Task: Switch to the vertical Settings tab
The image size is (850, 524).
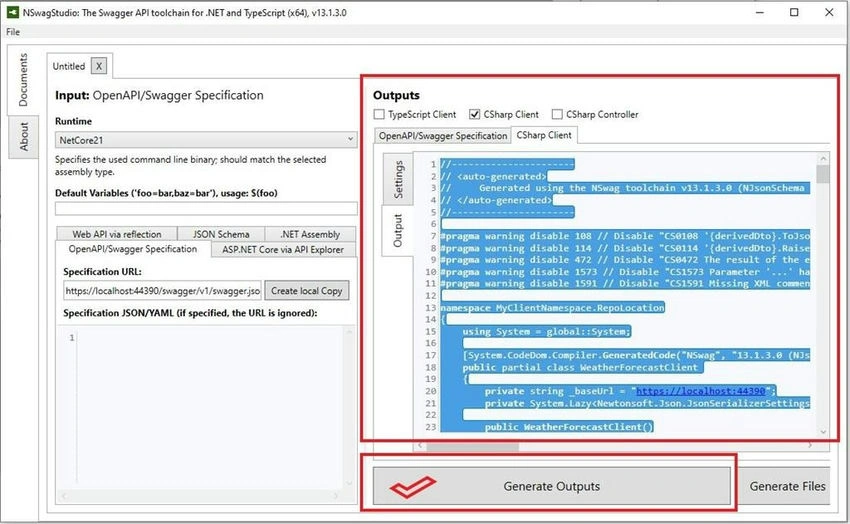Action: coord(398,179)
